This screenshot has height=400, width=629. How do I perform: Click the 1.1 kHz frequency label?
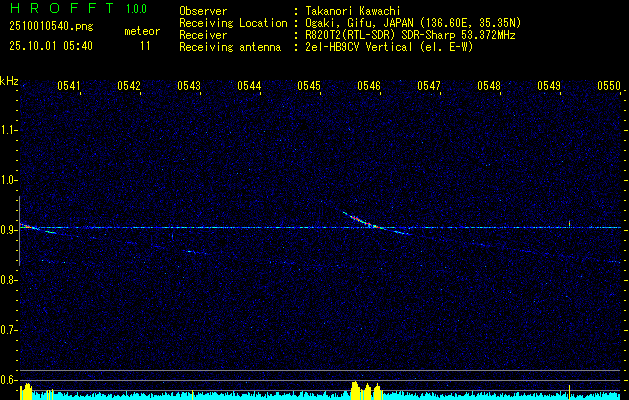(x=9, y=130)
